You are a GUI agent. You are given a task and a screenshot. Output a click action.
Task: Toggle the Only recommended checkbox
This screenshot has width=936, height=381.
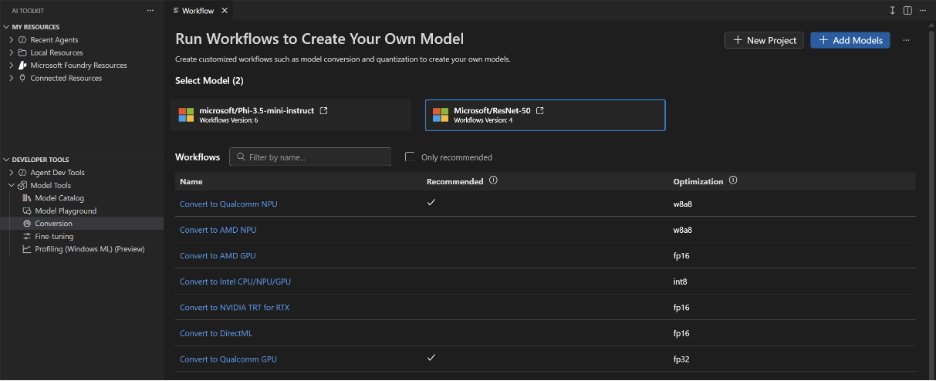point(410,157)
